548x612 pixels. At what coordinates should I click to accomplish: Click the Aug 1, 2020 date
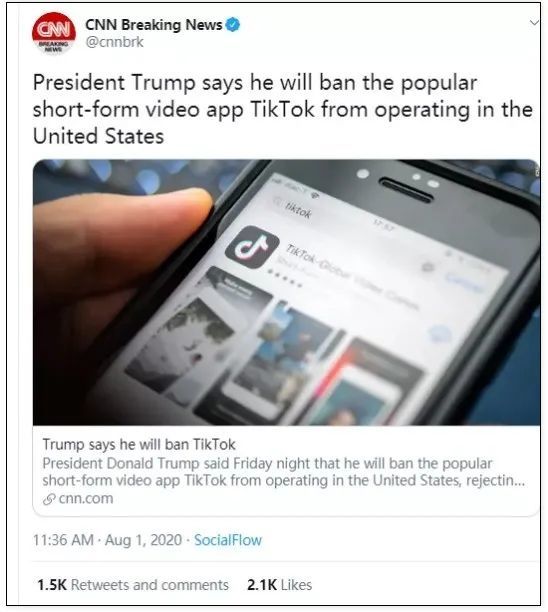(143, 540)
